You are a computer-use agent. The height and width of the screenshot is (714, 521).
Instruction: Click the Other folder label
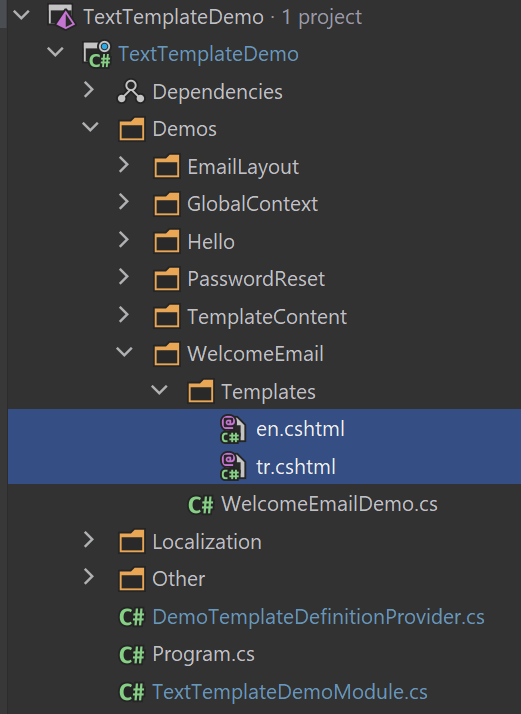click(179, 579)
